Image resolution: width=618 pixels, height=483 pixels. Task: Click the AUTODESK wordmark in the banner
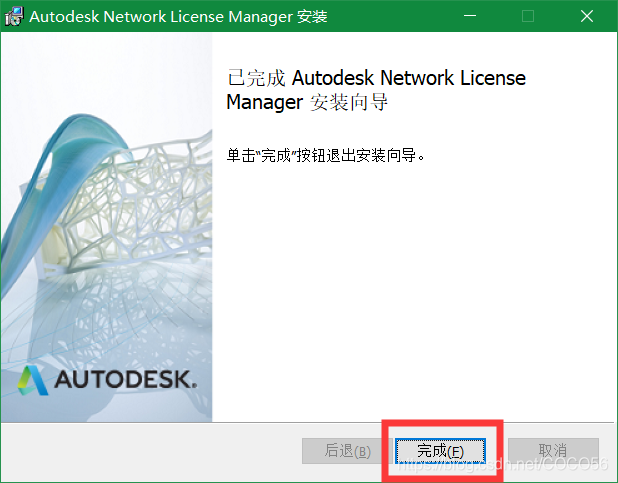click(124, 382)
